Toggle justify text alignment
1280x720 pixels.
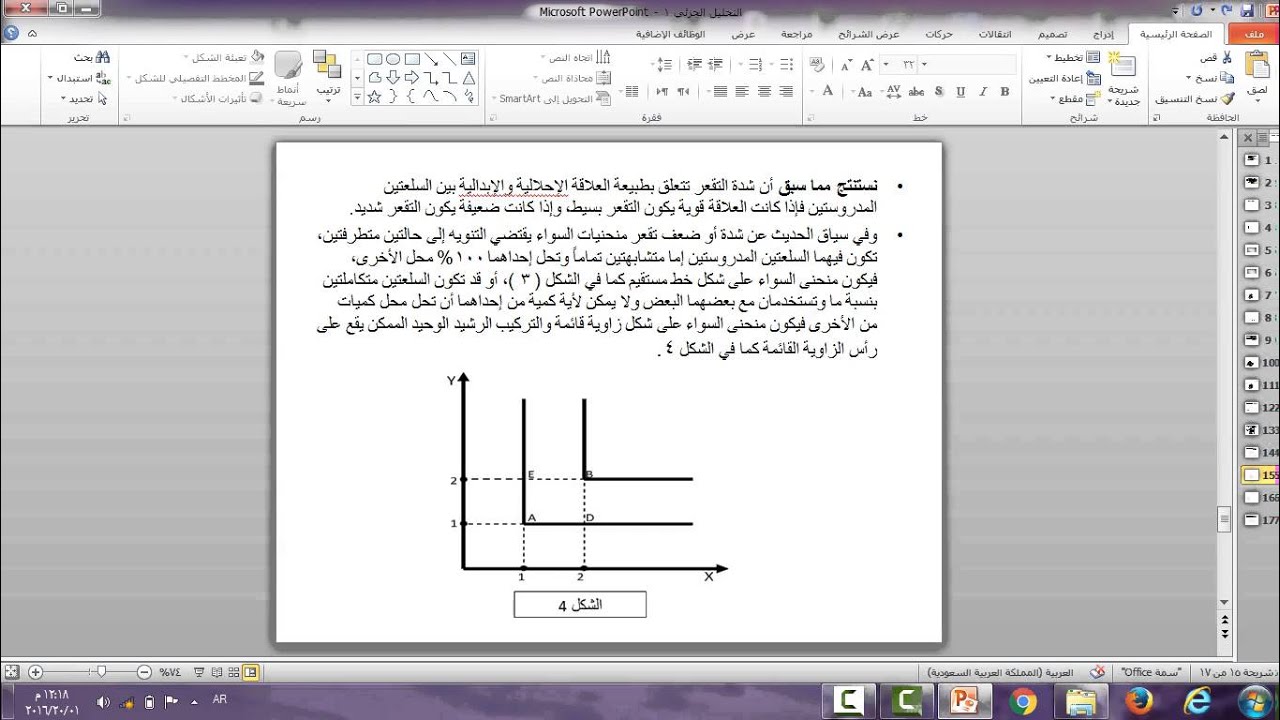click(719, 91)
